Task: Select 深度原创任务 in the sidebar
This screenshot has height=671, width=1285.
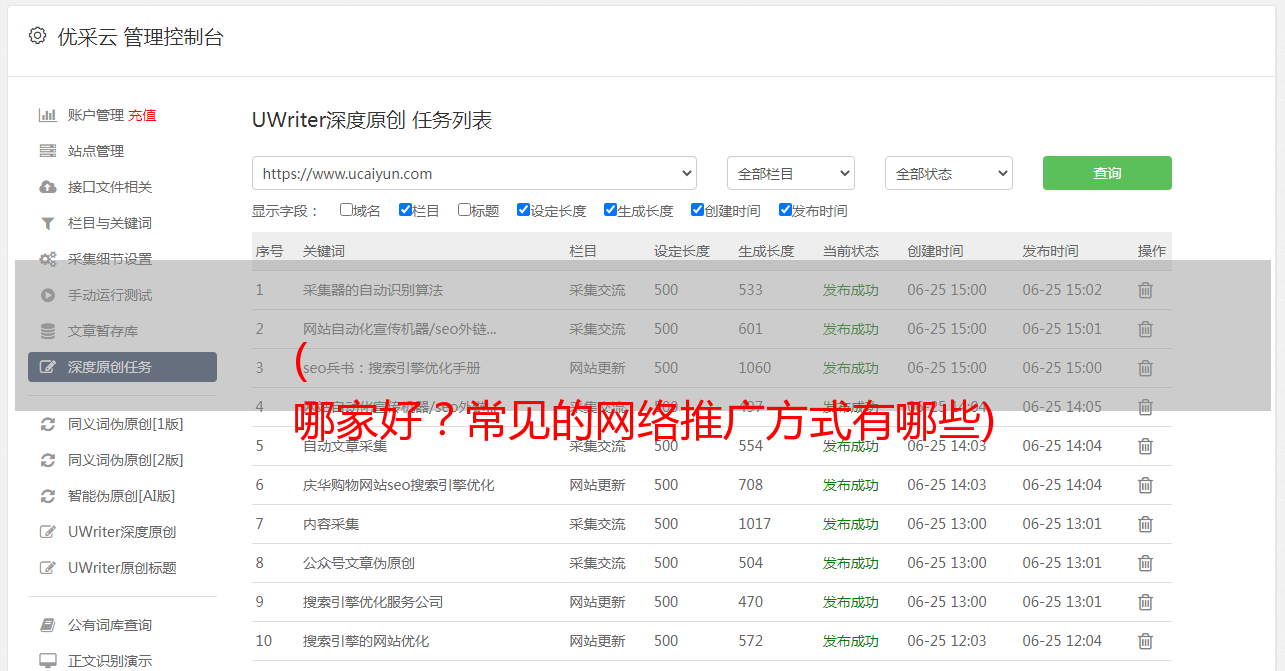Action: click(x=122, y=367)
